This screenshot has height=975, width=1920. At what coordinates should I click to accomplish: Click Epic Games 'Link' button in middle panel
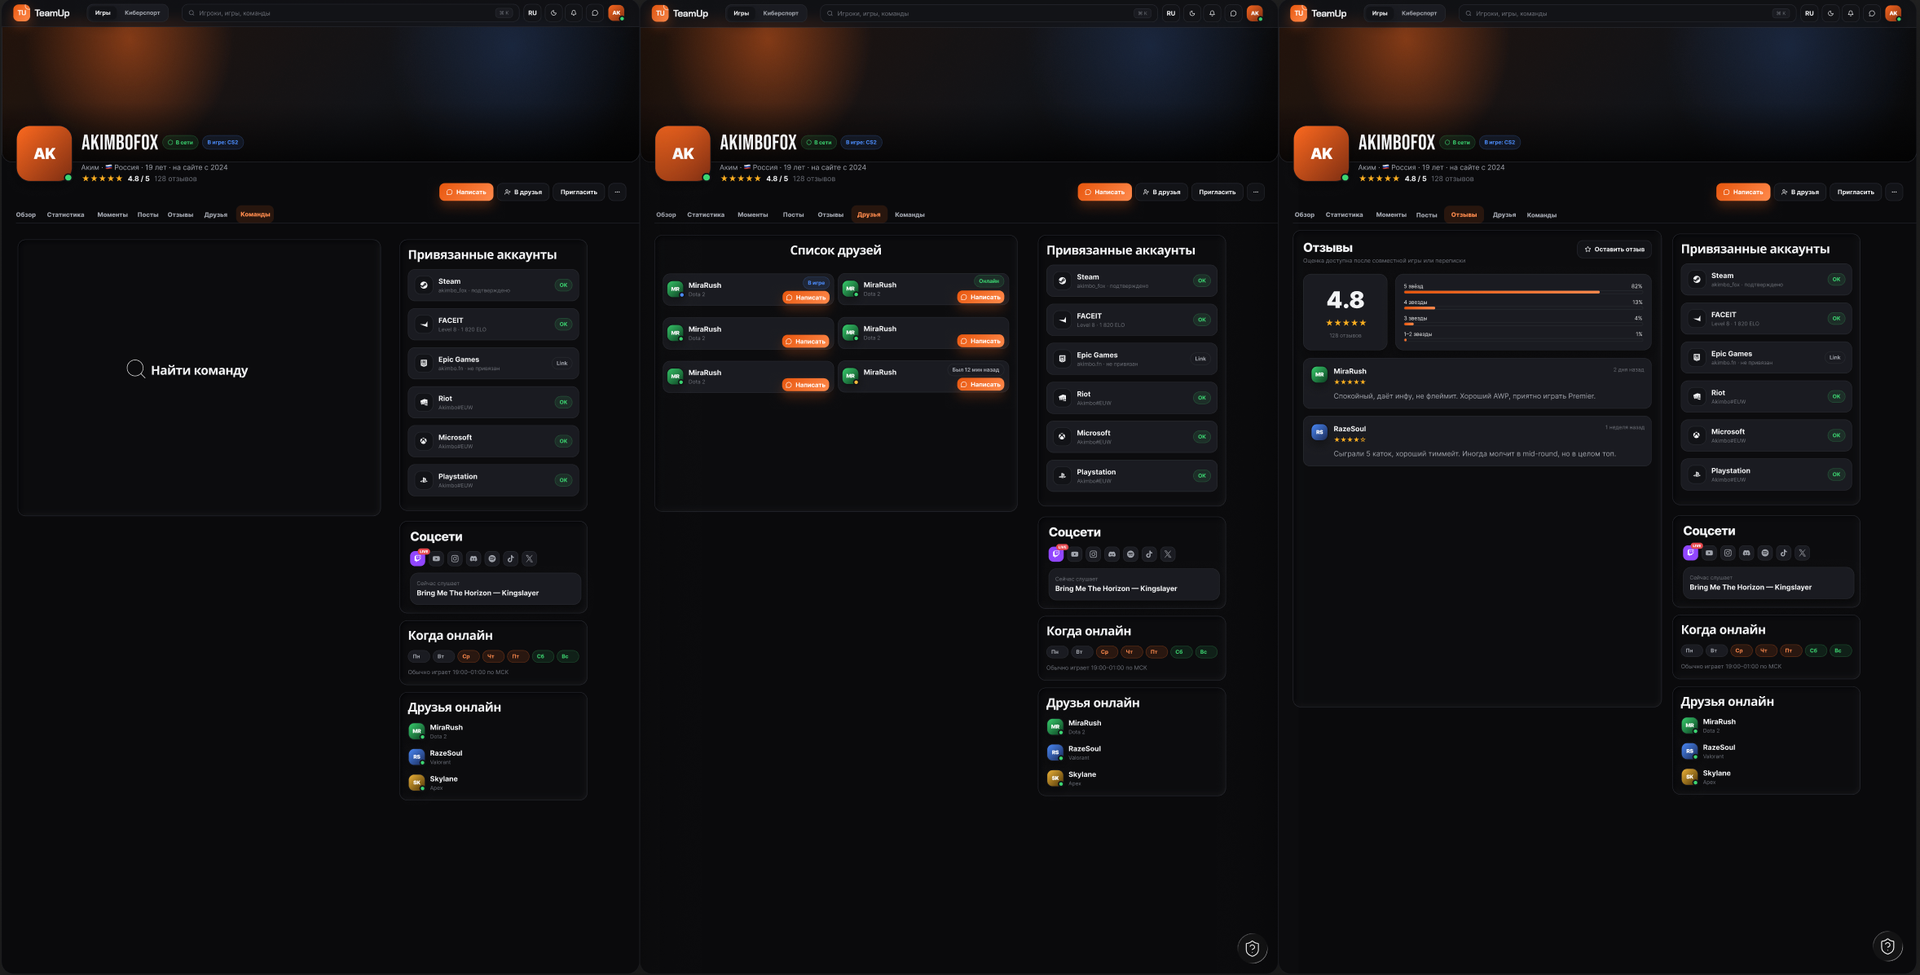click(1200, 359)
